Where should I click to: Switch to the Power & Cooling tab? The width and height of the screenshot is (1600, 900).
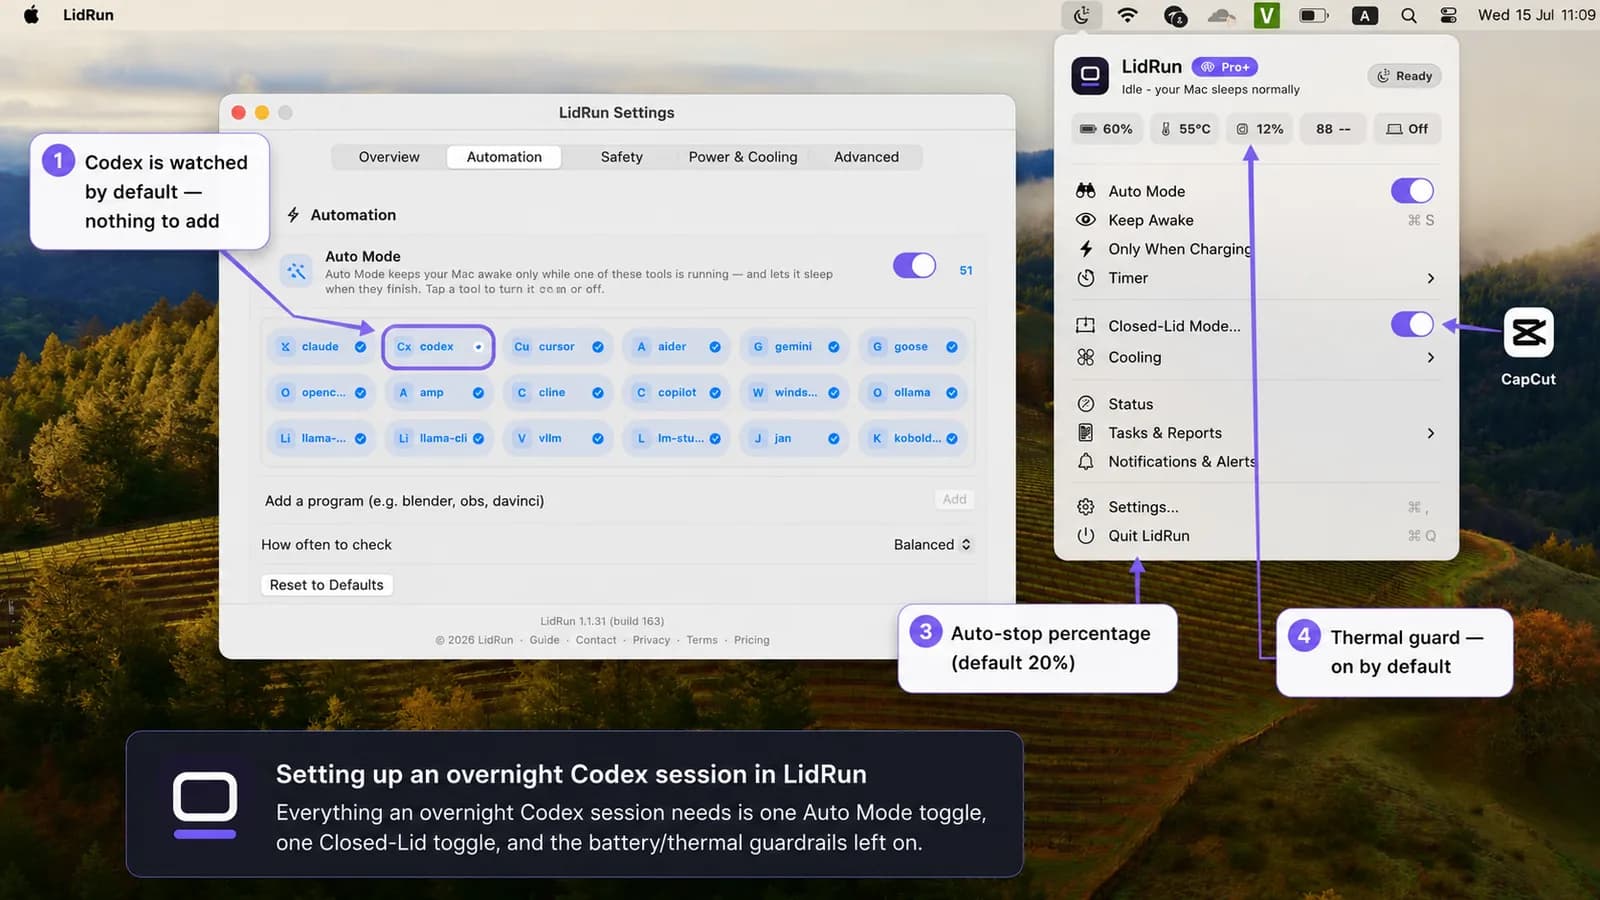coord(743,157)
